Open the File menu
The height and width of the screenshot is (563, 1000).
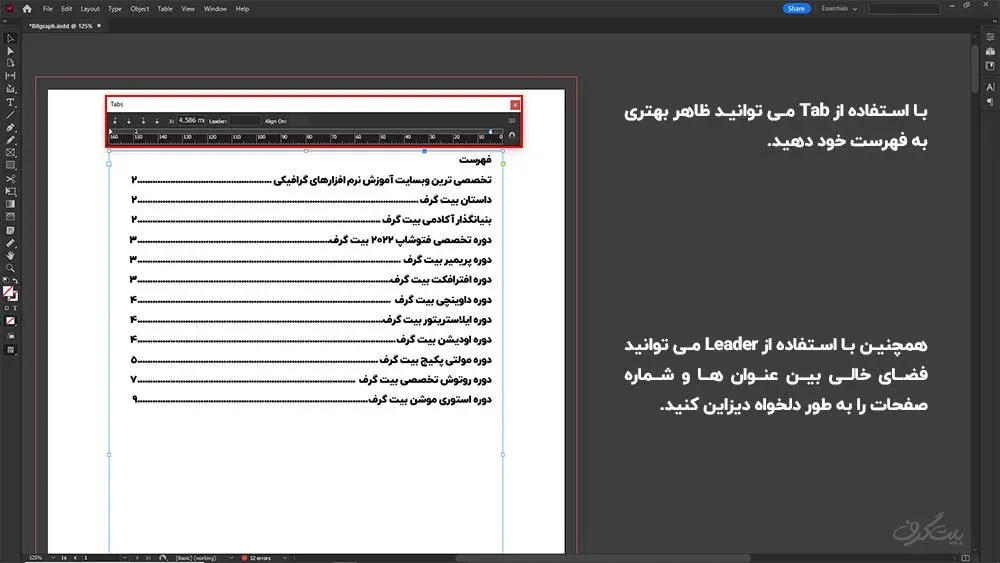[x=48, y=9]
